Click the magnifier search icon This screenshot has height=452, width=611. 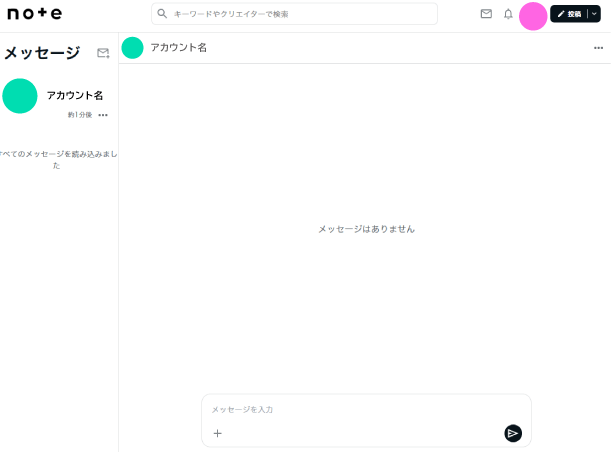[x=162, y=14]
